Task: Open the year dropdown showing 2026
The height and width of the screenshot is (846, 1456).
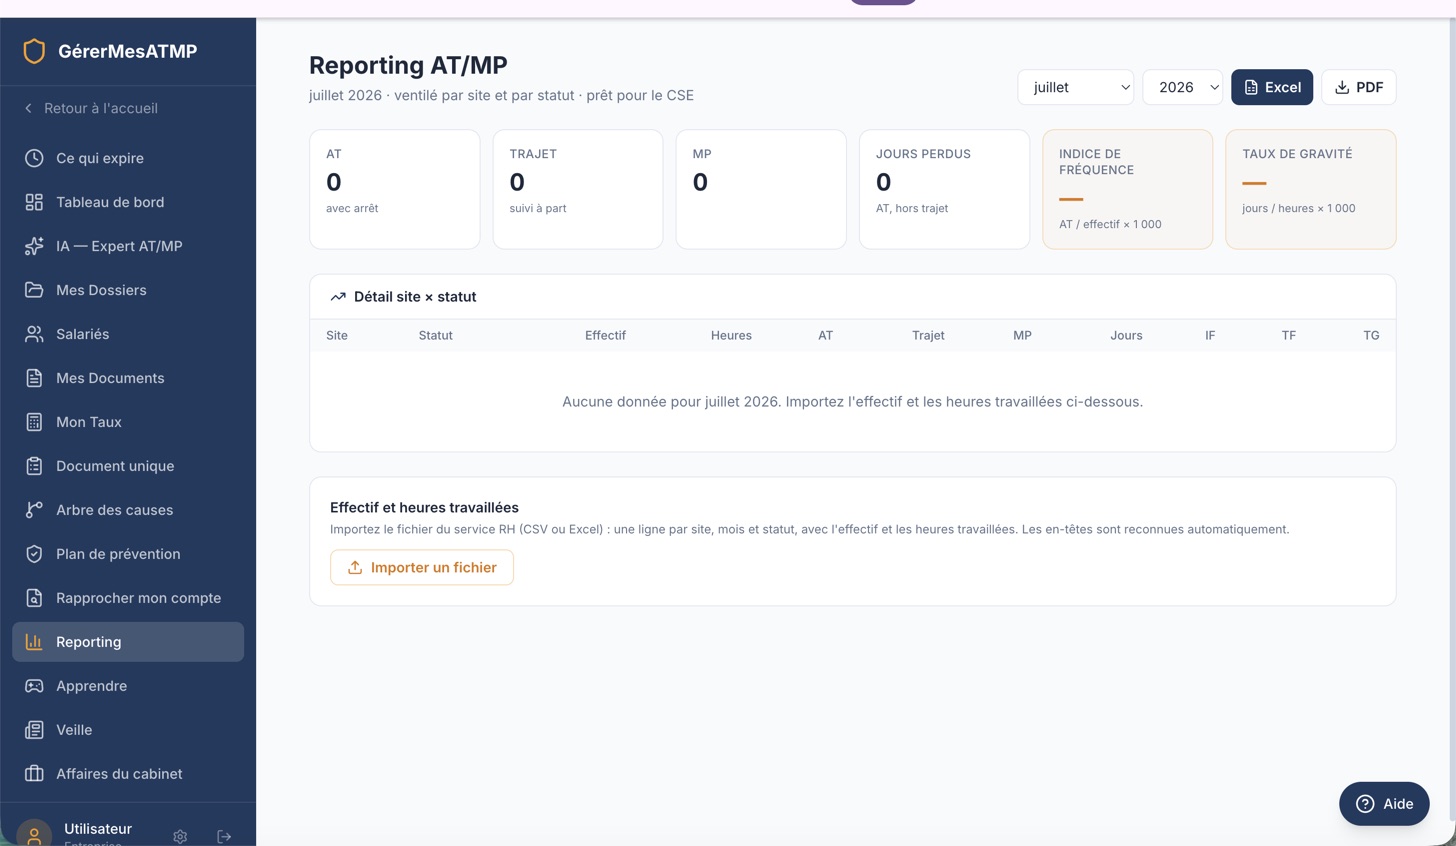Action: click(1183, 87)
